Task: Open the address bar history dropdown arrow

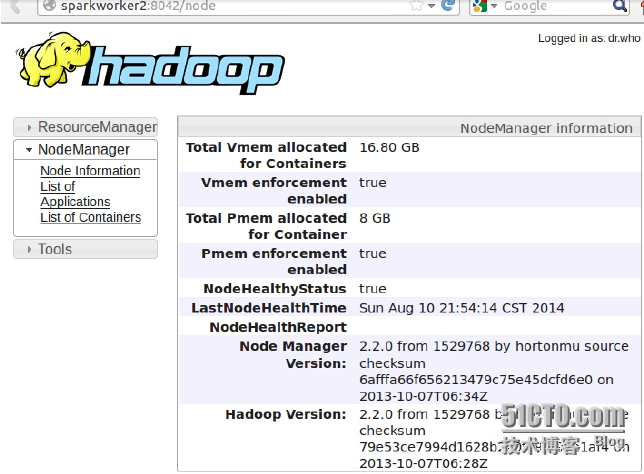Action: [431, 6]
